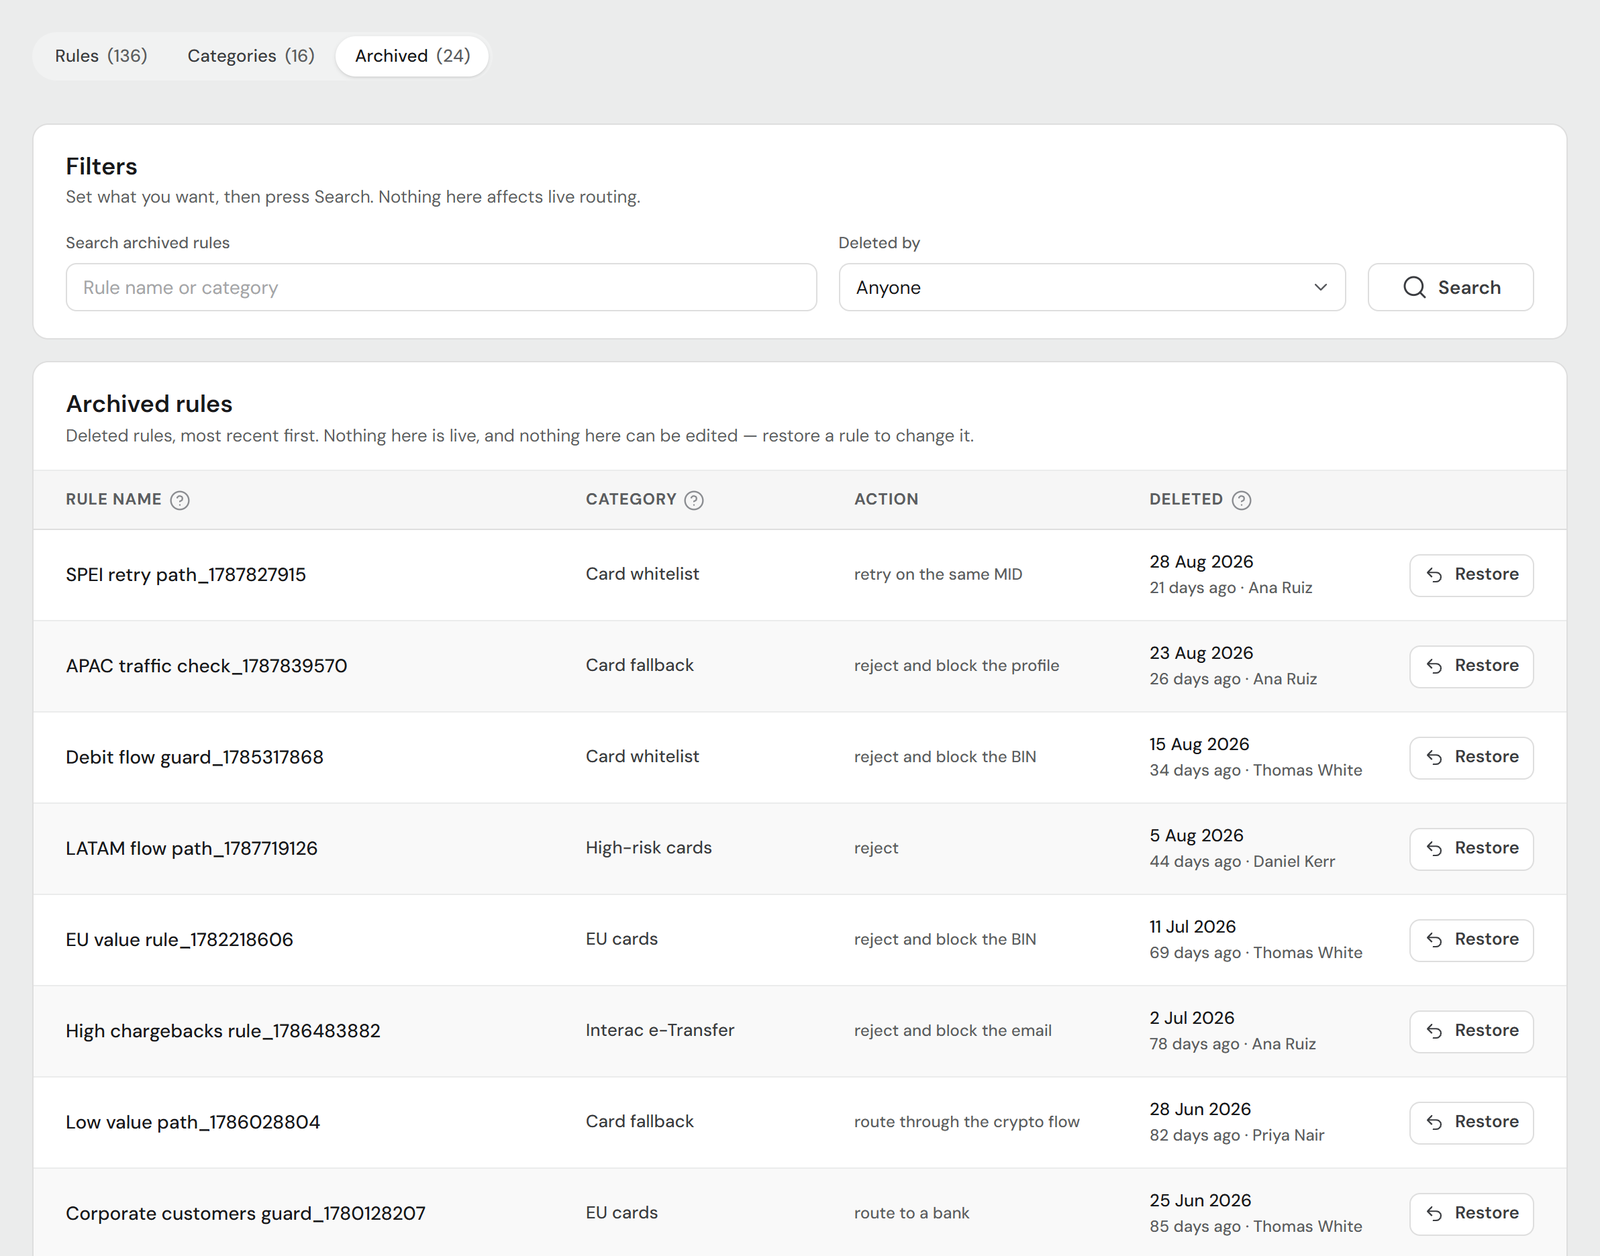Click the 'retry on the same MID' action

(938, 574)
